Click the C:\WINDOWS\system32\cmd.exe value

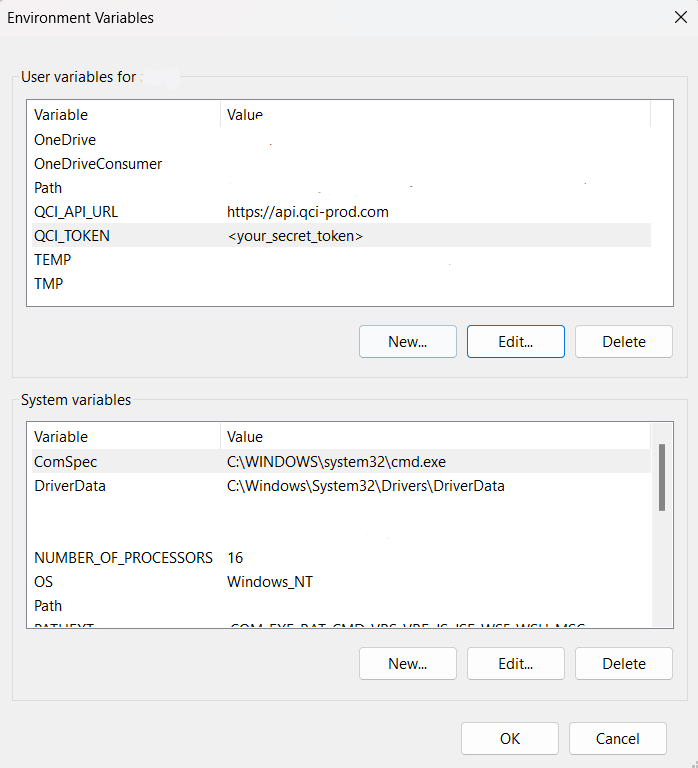(336, 461)
